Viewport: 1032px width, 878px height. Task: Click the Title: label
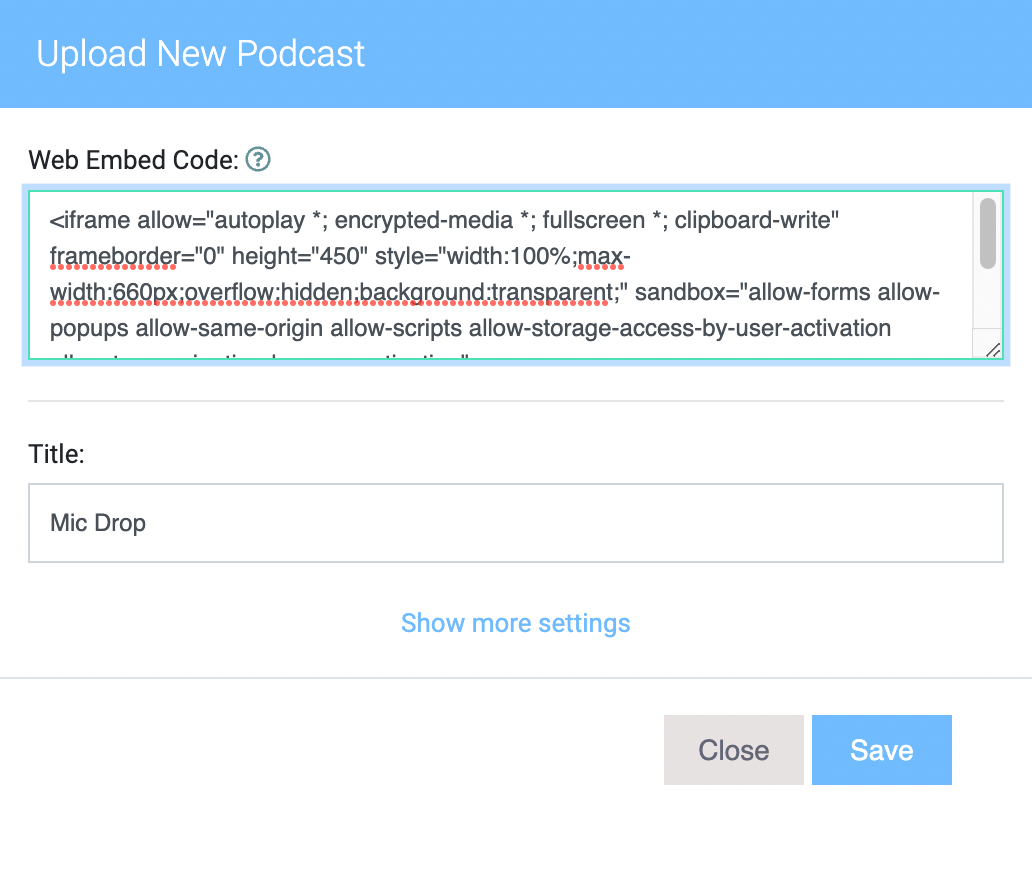57,454
